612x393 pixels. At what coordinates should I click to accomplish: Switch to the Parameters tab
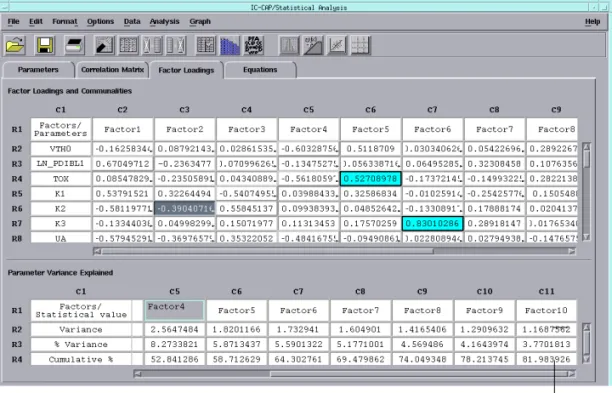pyautogui.click(x=38, y=70)
